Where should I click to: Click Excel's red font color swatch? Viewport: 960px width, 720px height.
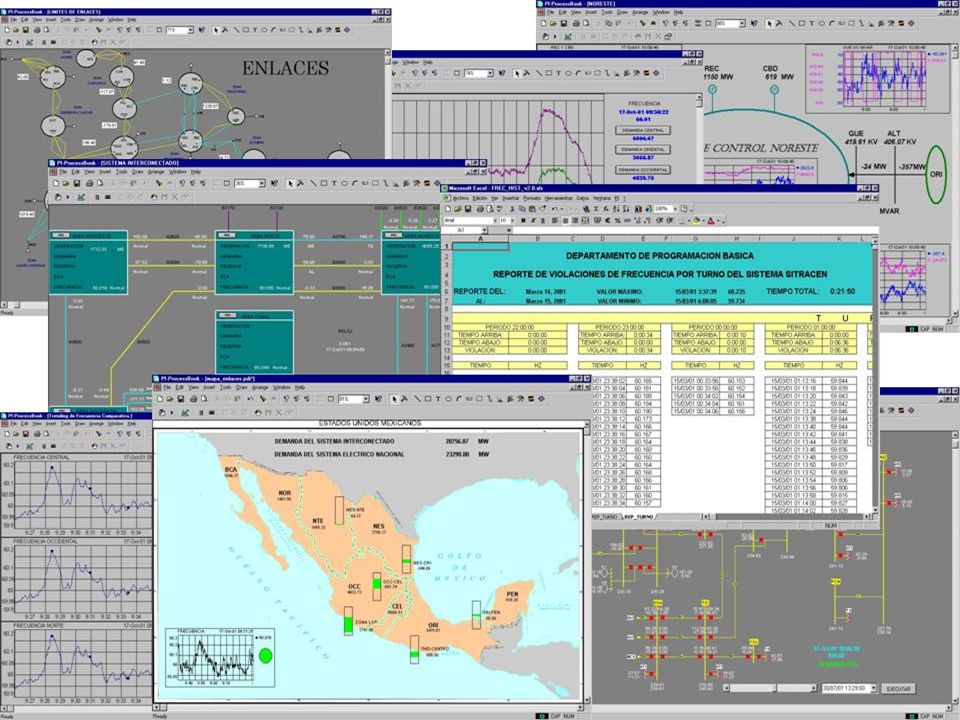pos(711,220)
